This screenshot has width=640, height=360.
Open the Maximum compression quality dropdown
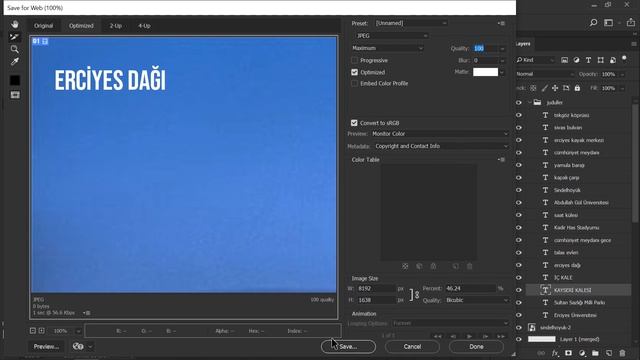pos(387,48)
